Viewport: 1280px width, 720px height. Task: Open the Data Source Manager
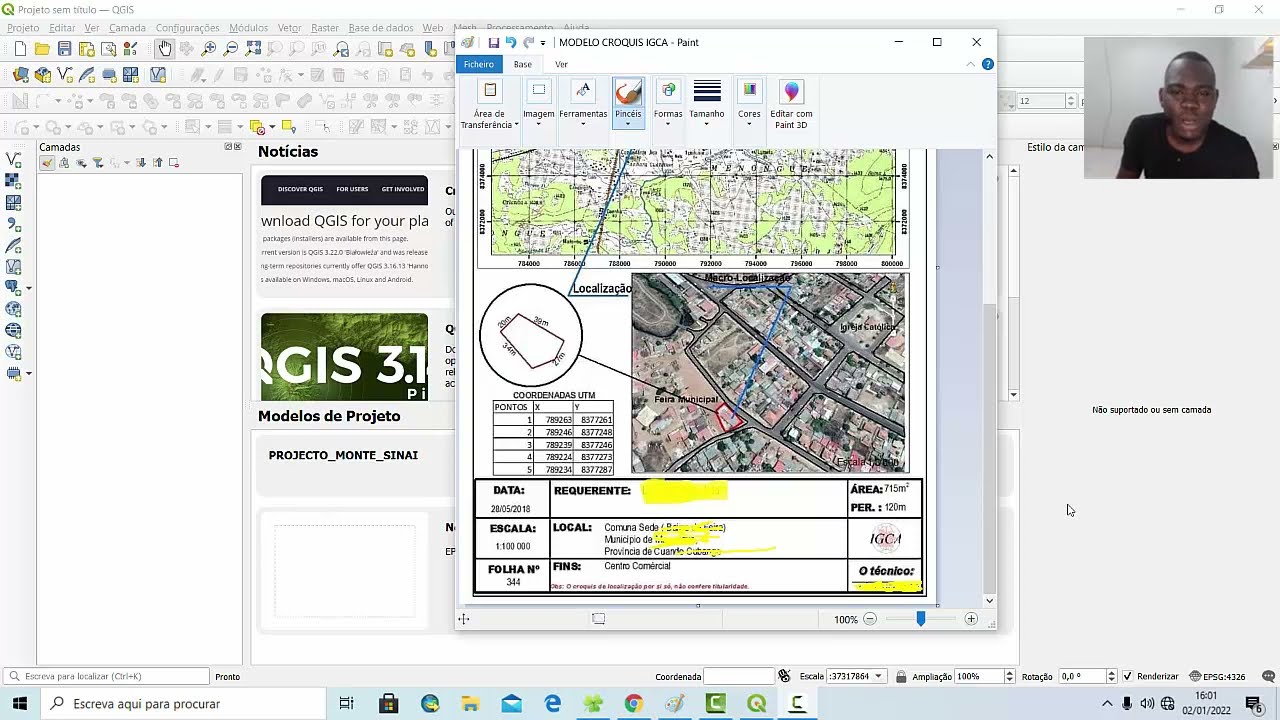point(20,75)
